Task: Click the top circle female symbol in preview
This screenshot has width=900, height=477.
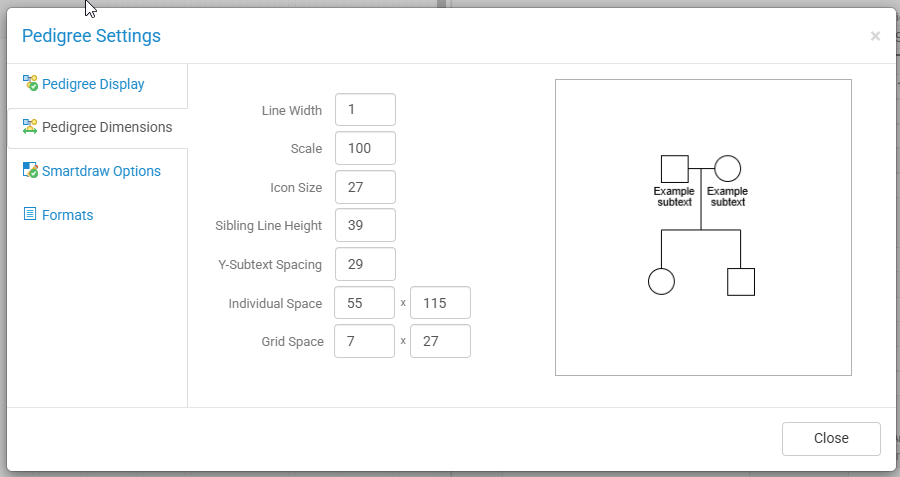Action: tap(727, 169)
